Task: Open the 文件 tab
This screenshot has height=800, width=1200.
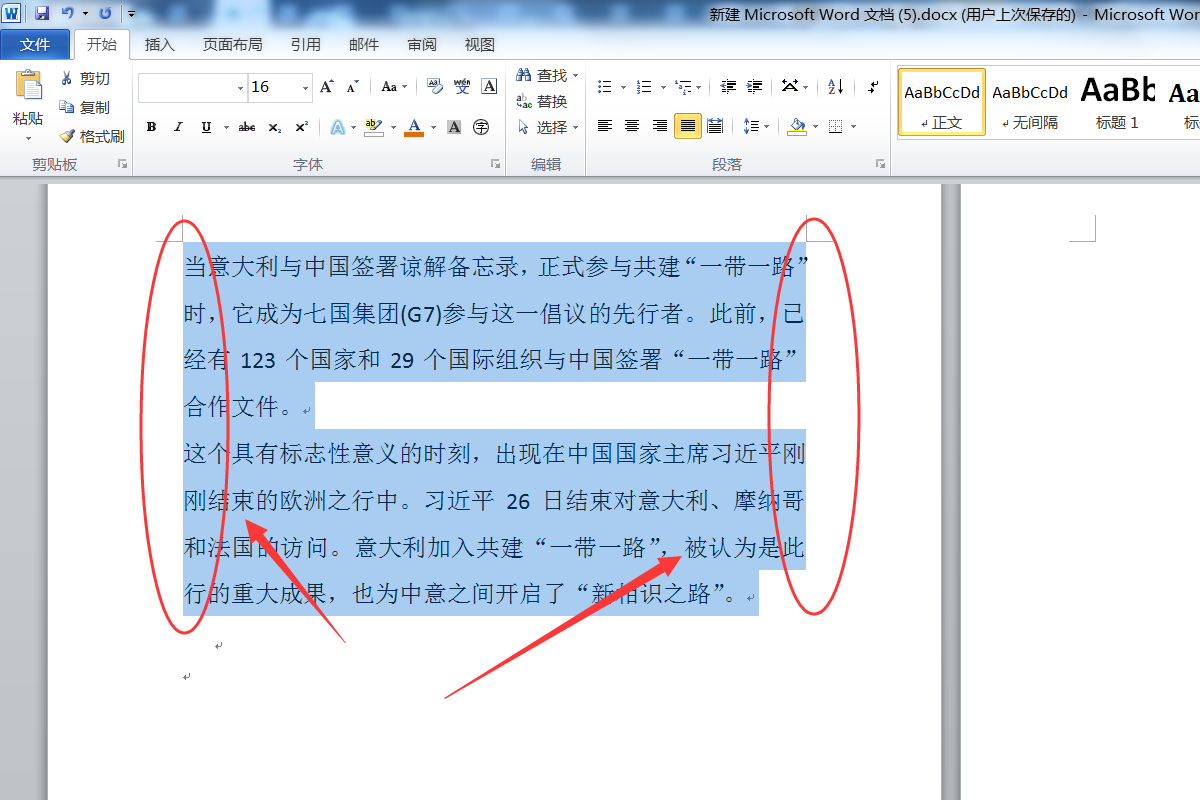Action: pos(35,45)
